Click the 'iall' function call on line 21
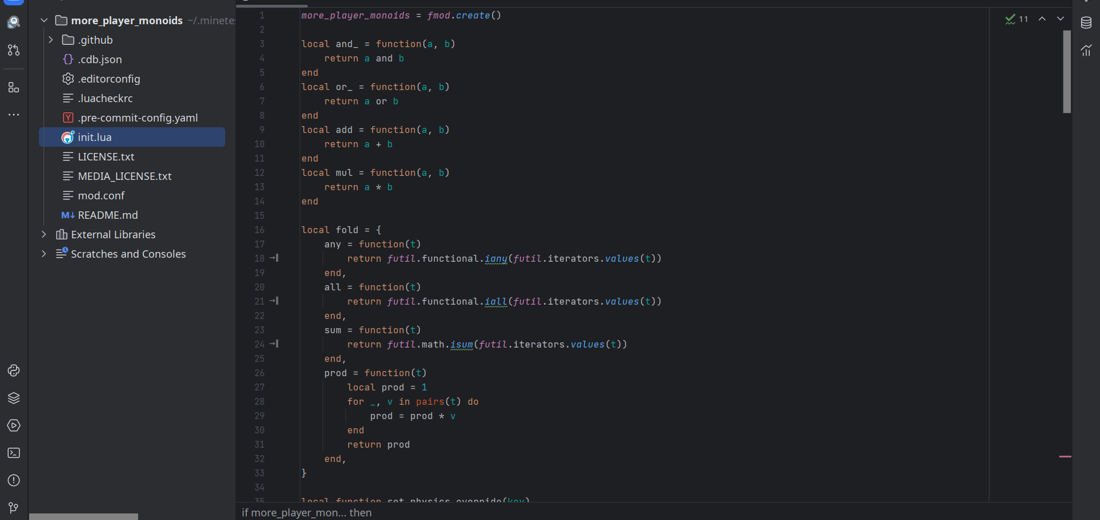1100x520 pixels. point(496,301)
